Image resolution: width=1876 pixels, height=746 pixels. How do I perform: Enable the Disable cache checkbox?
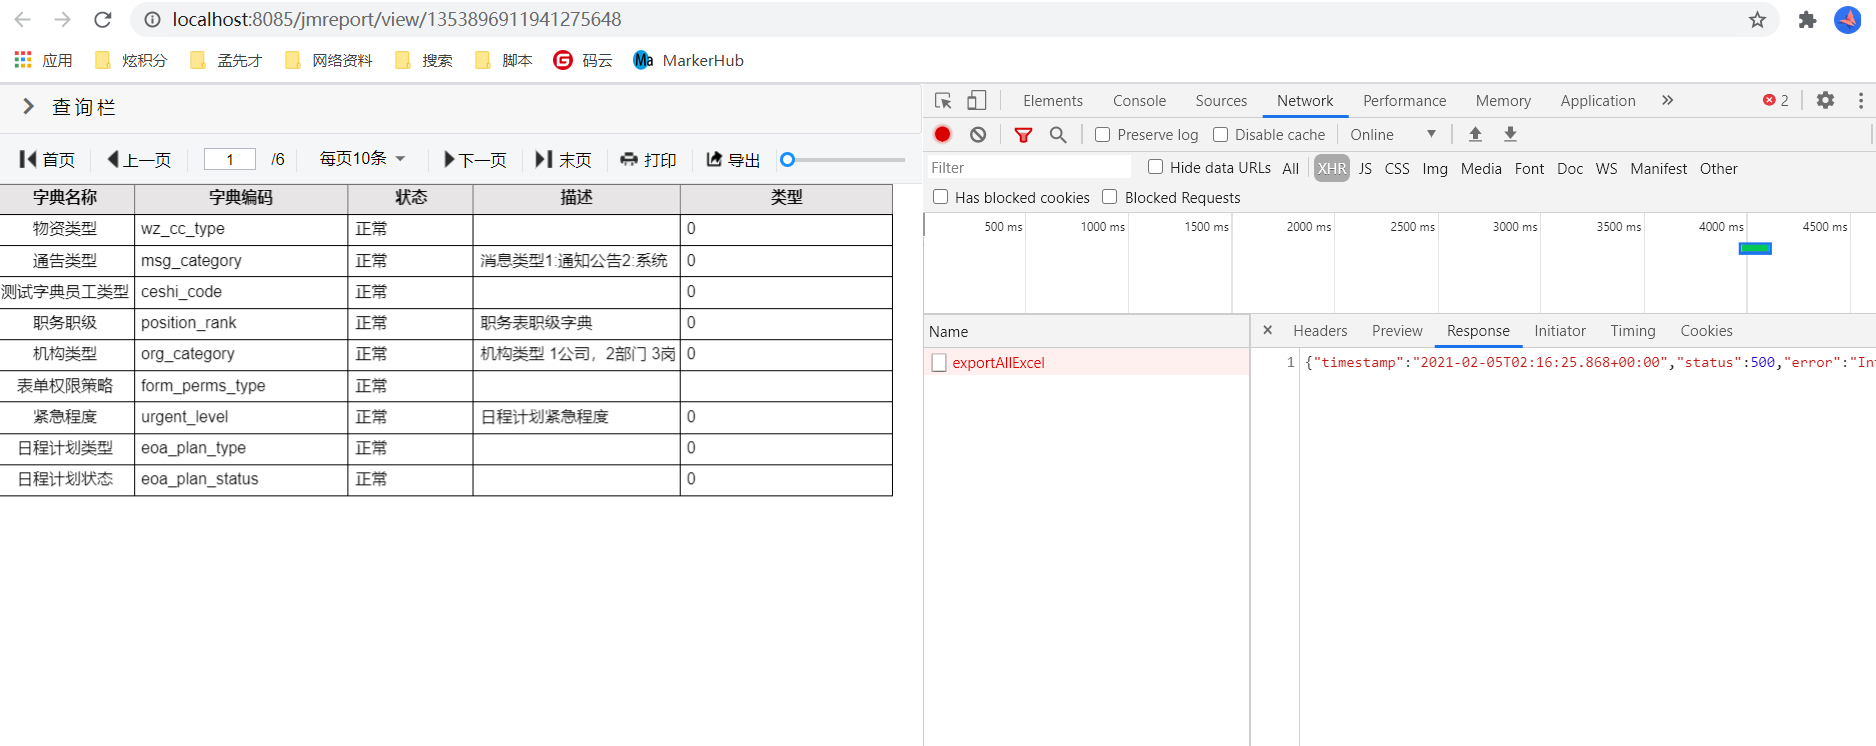point(1220,134)
